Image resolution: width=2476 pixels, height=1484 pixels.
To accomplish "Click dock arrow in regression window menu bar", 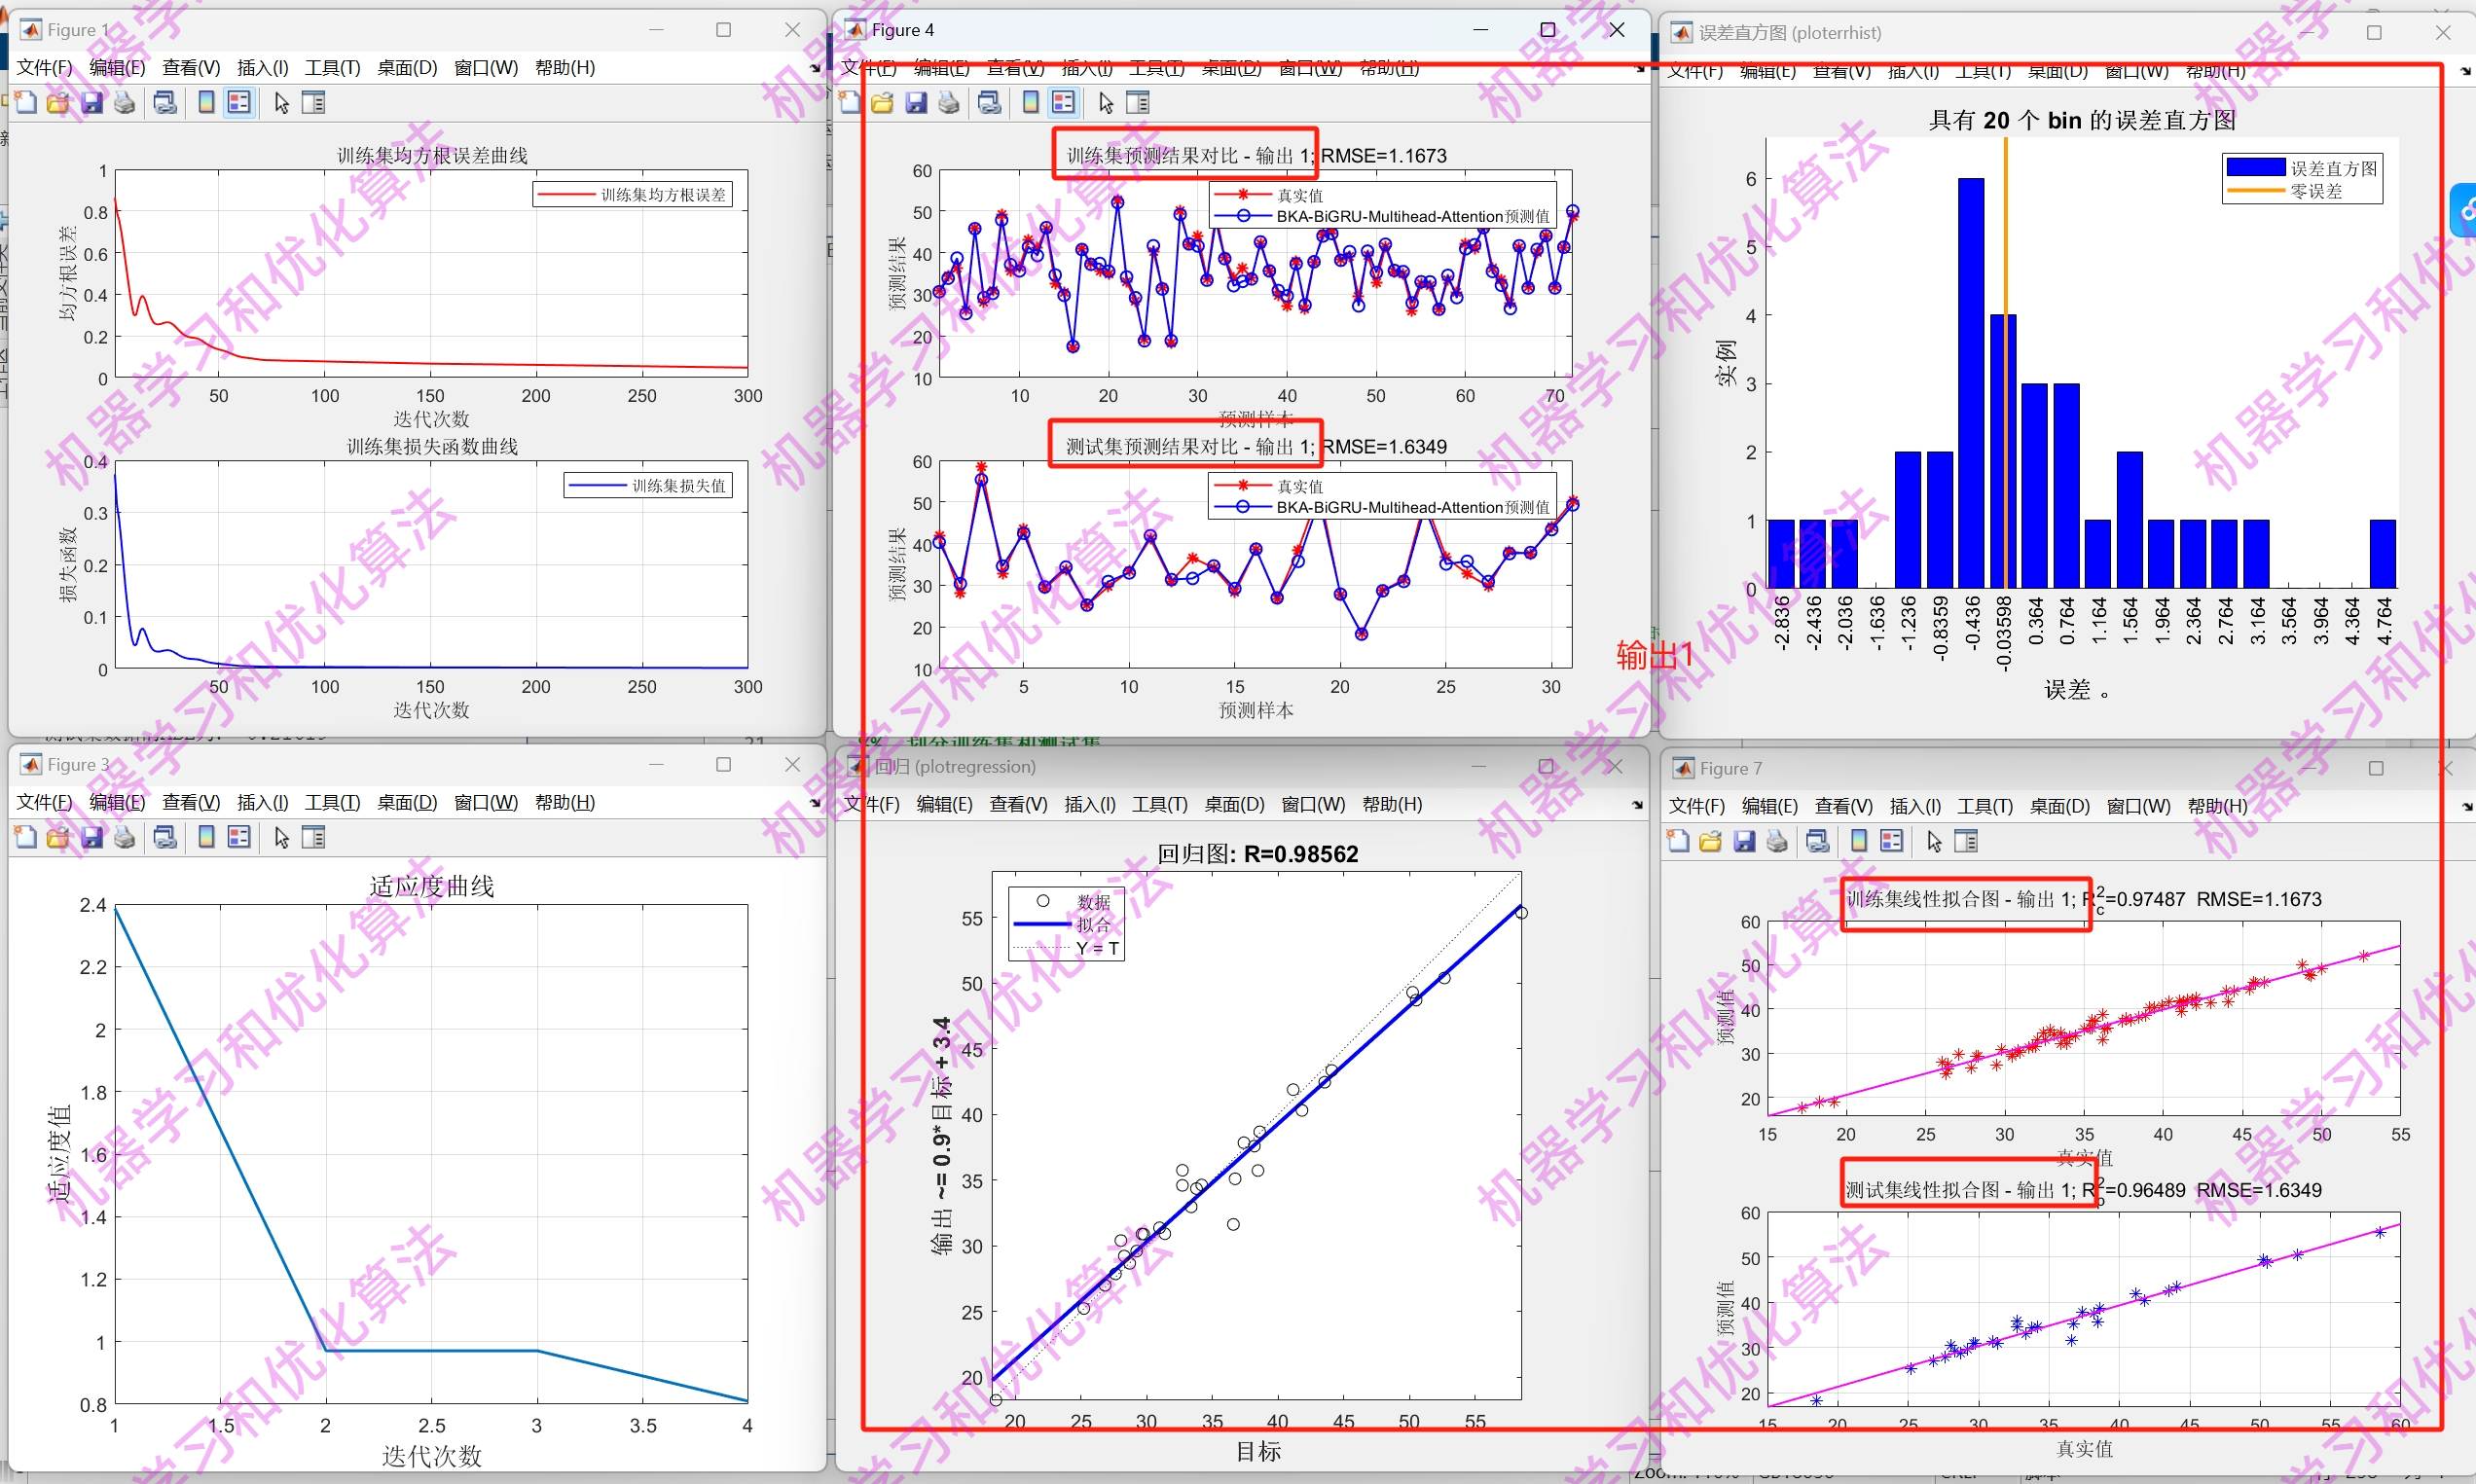I will tap(1637, 805).
